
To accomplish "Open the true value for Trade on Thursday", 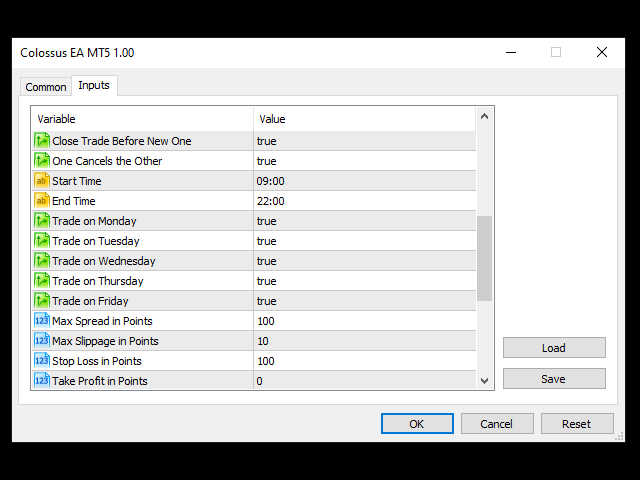I will (x=364, y=281).
